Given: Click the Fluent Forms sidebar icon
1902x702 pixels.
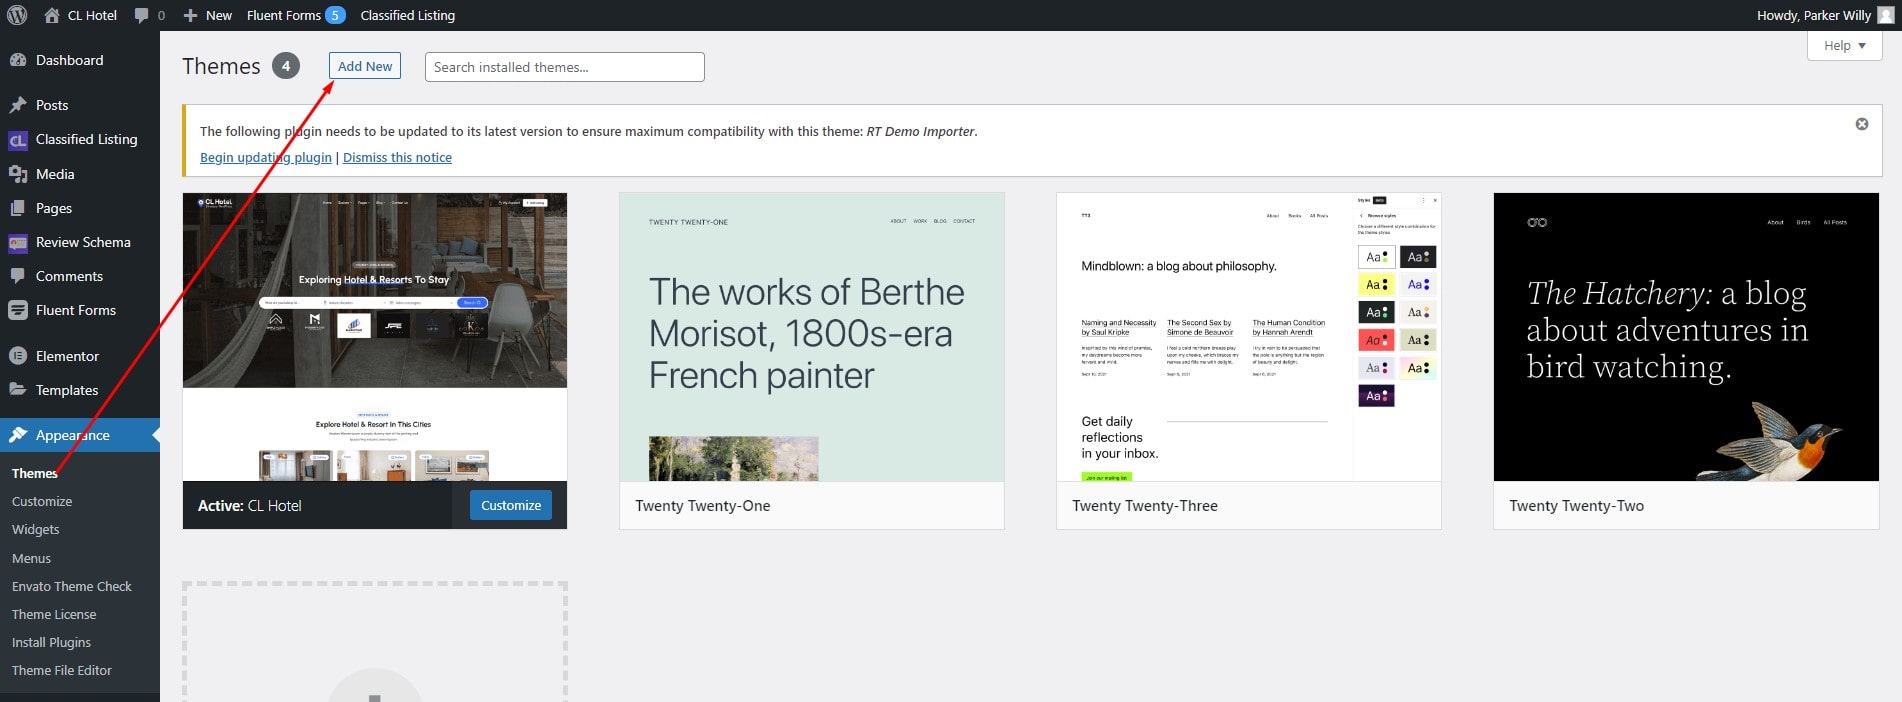Looking at the screenshot, I should coord(18,310).
